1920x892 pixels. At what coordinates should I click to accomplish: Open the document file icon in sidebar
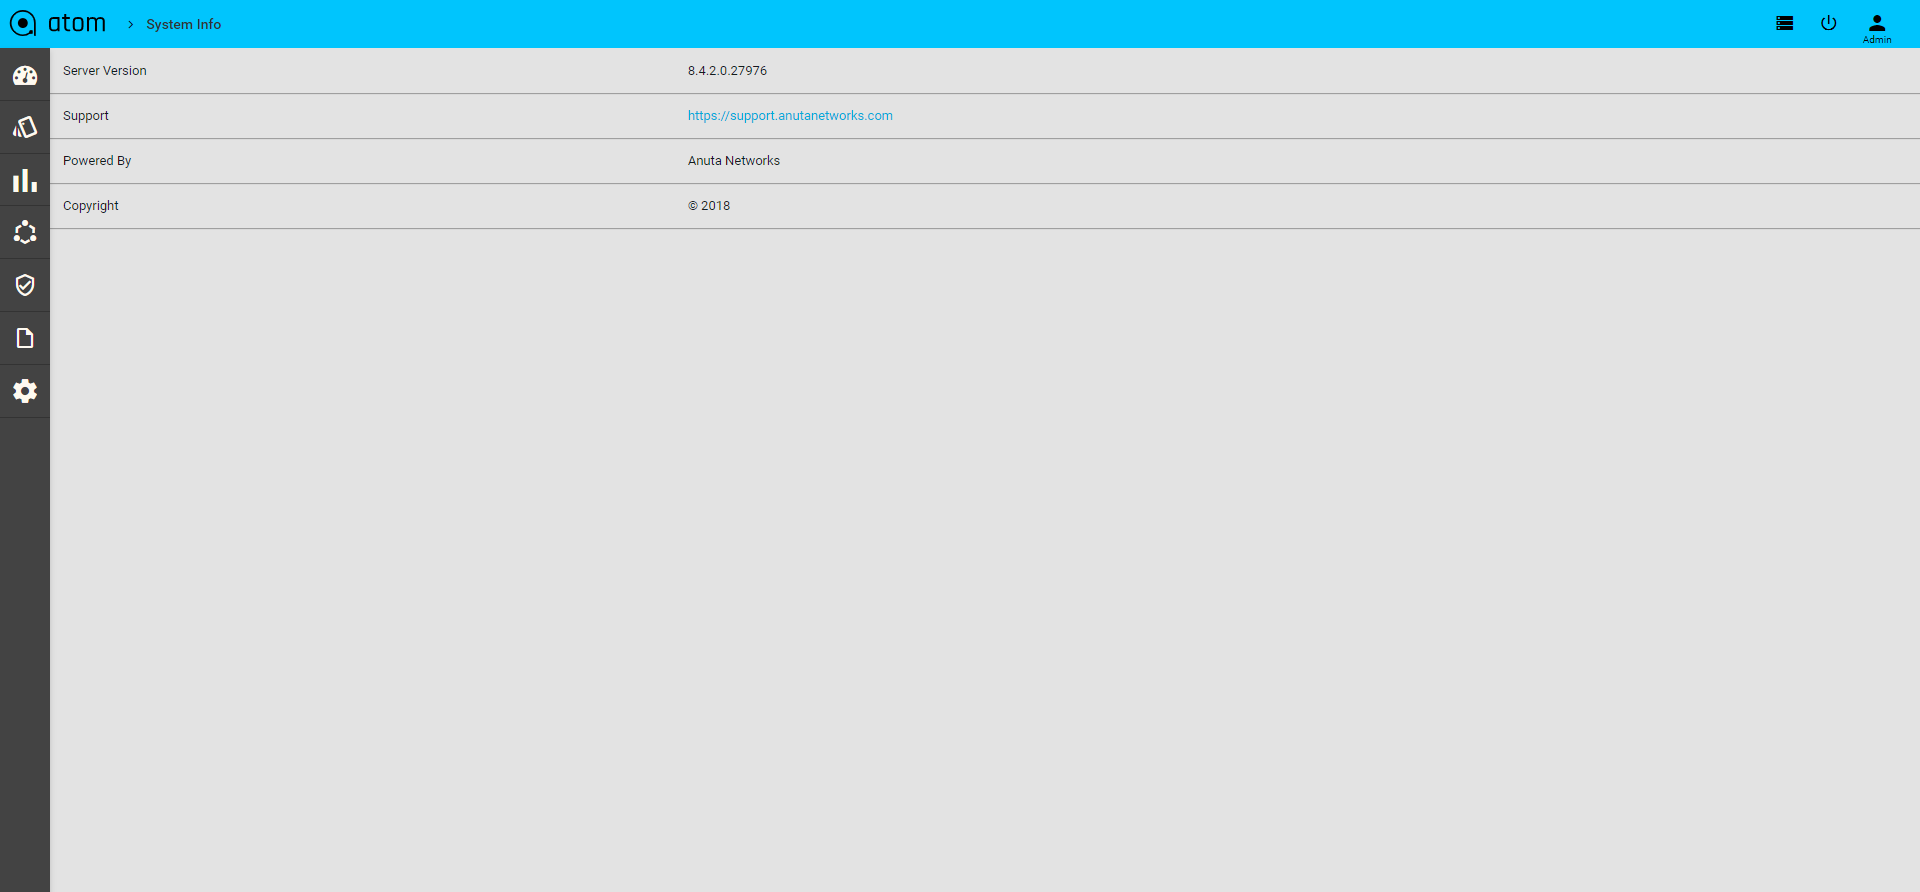(25, 338)
